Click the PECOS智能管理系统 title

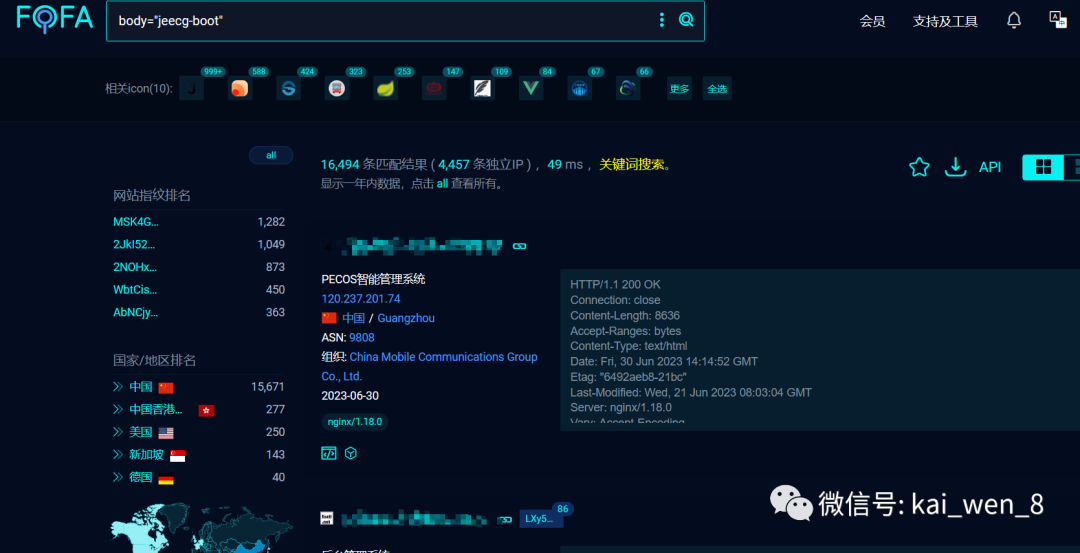[x=373, y=279]
